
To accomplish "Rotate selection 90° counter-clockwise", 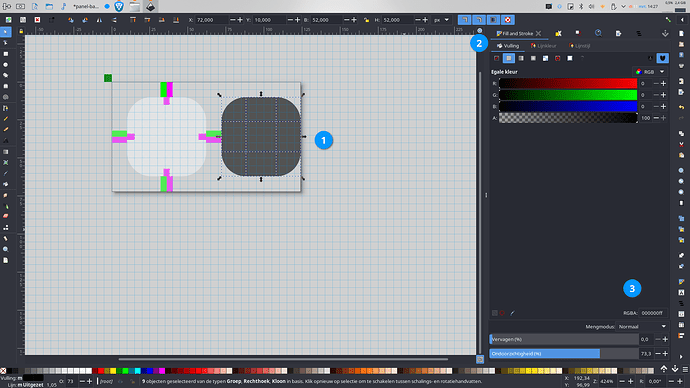I will pos(70,20).
